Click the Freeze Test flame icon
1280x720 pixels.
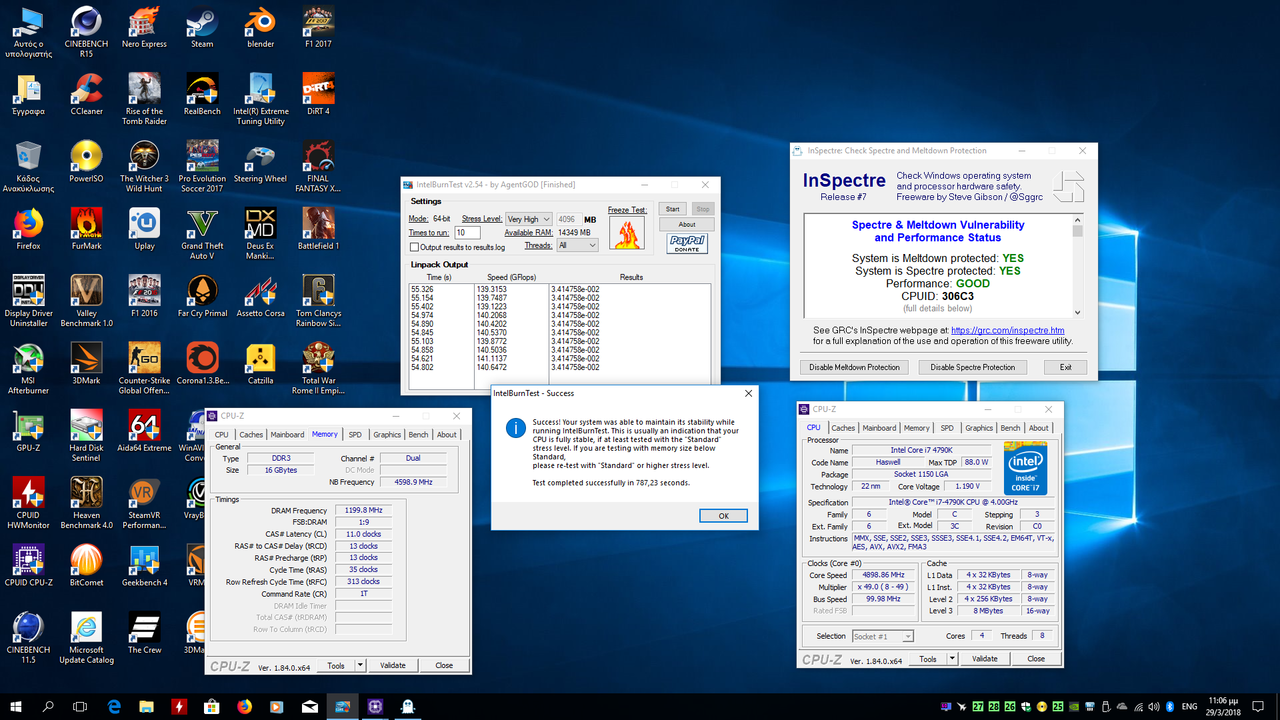pyautogui.click(x=627, y=233)
